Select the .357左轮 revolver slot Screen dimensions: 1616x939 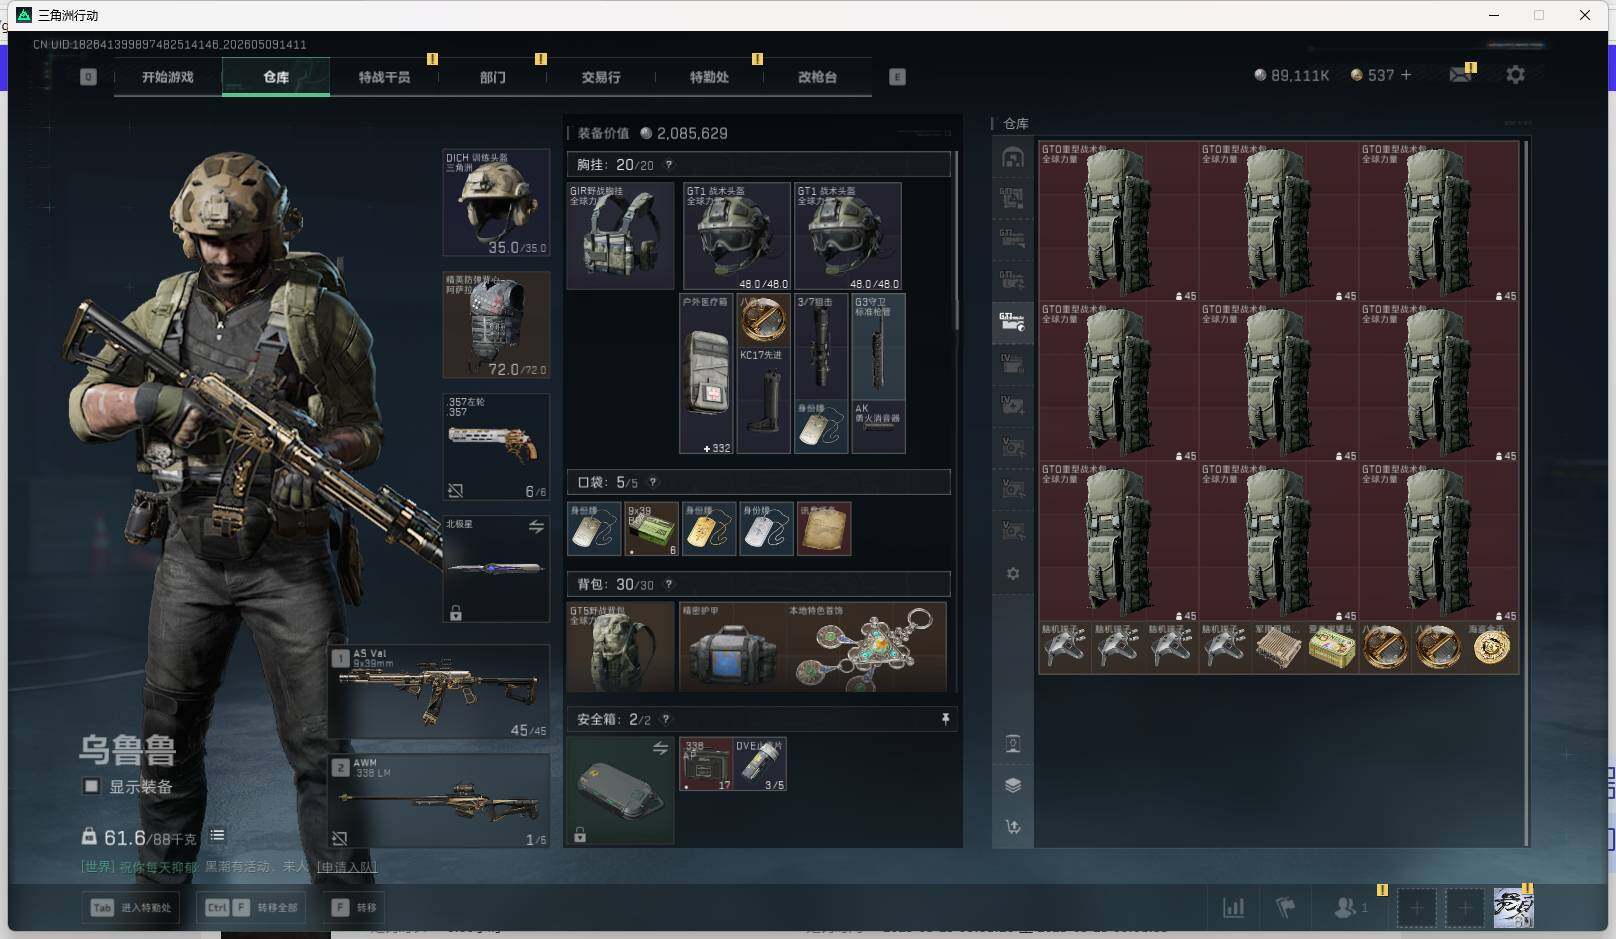click(x=496, y=447)
